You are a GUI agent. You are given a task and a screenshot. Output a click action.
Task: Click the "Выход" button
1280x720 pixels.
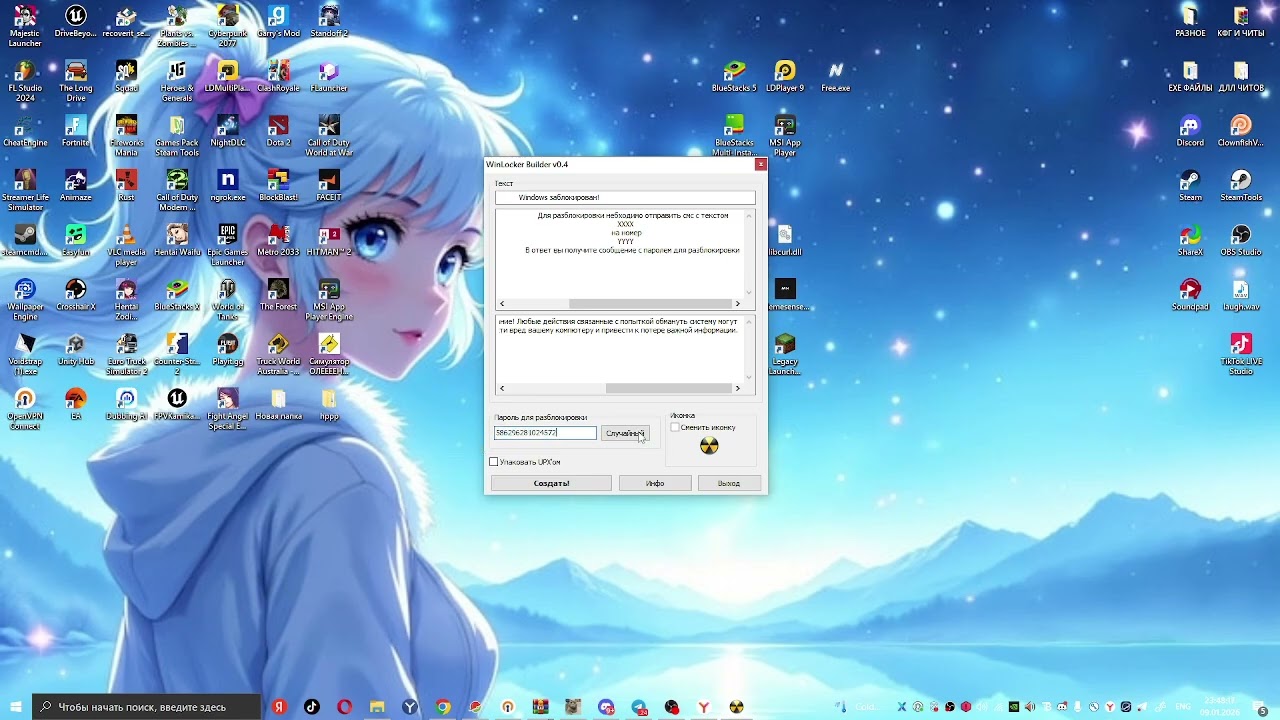coord(729,483)
